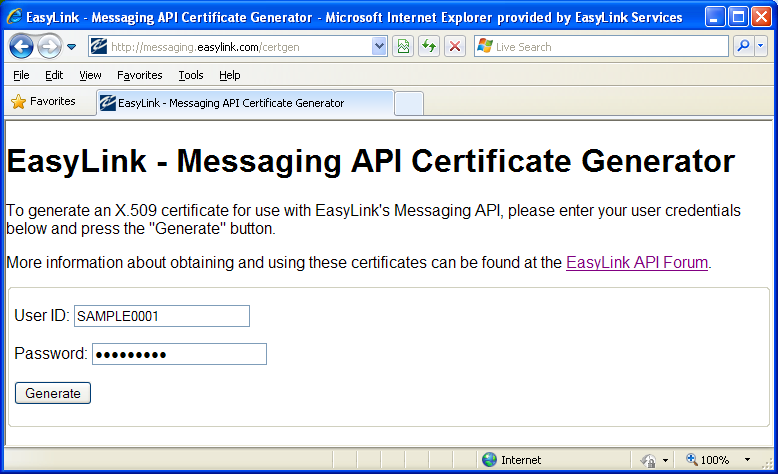Image resolution: width=778 pixels, height=474 pixels.
Task: Click the Internet zone globe icon
Action: 489,460
